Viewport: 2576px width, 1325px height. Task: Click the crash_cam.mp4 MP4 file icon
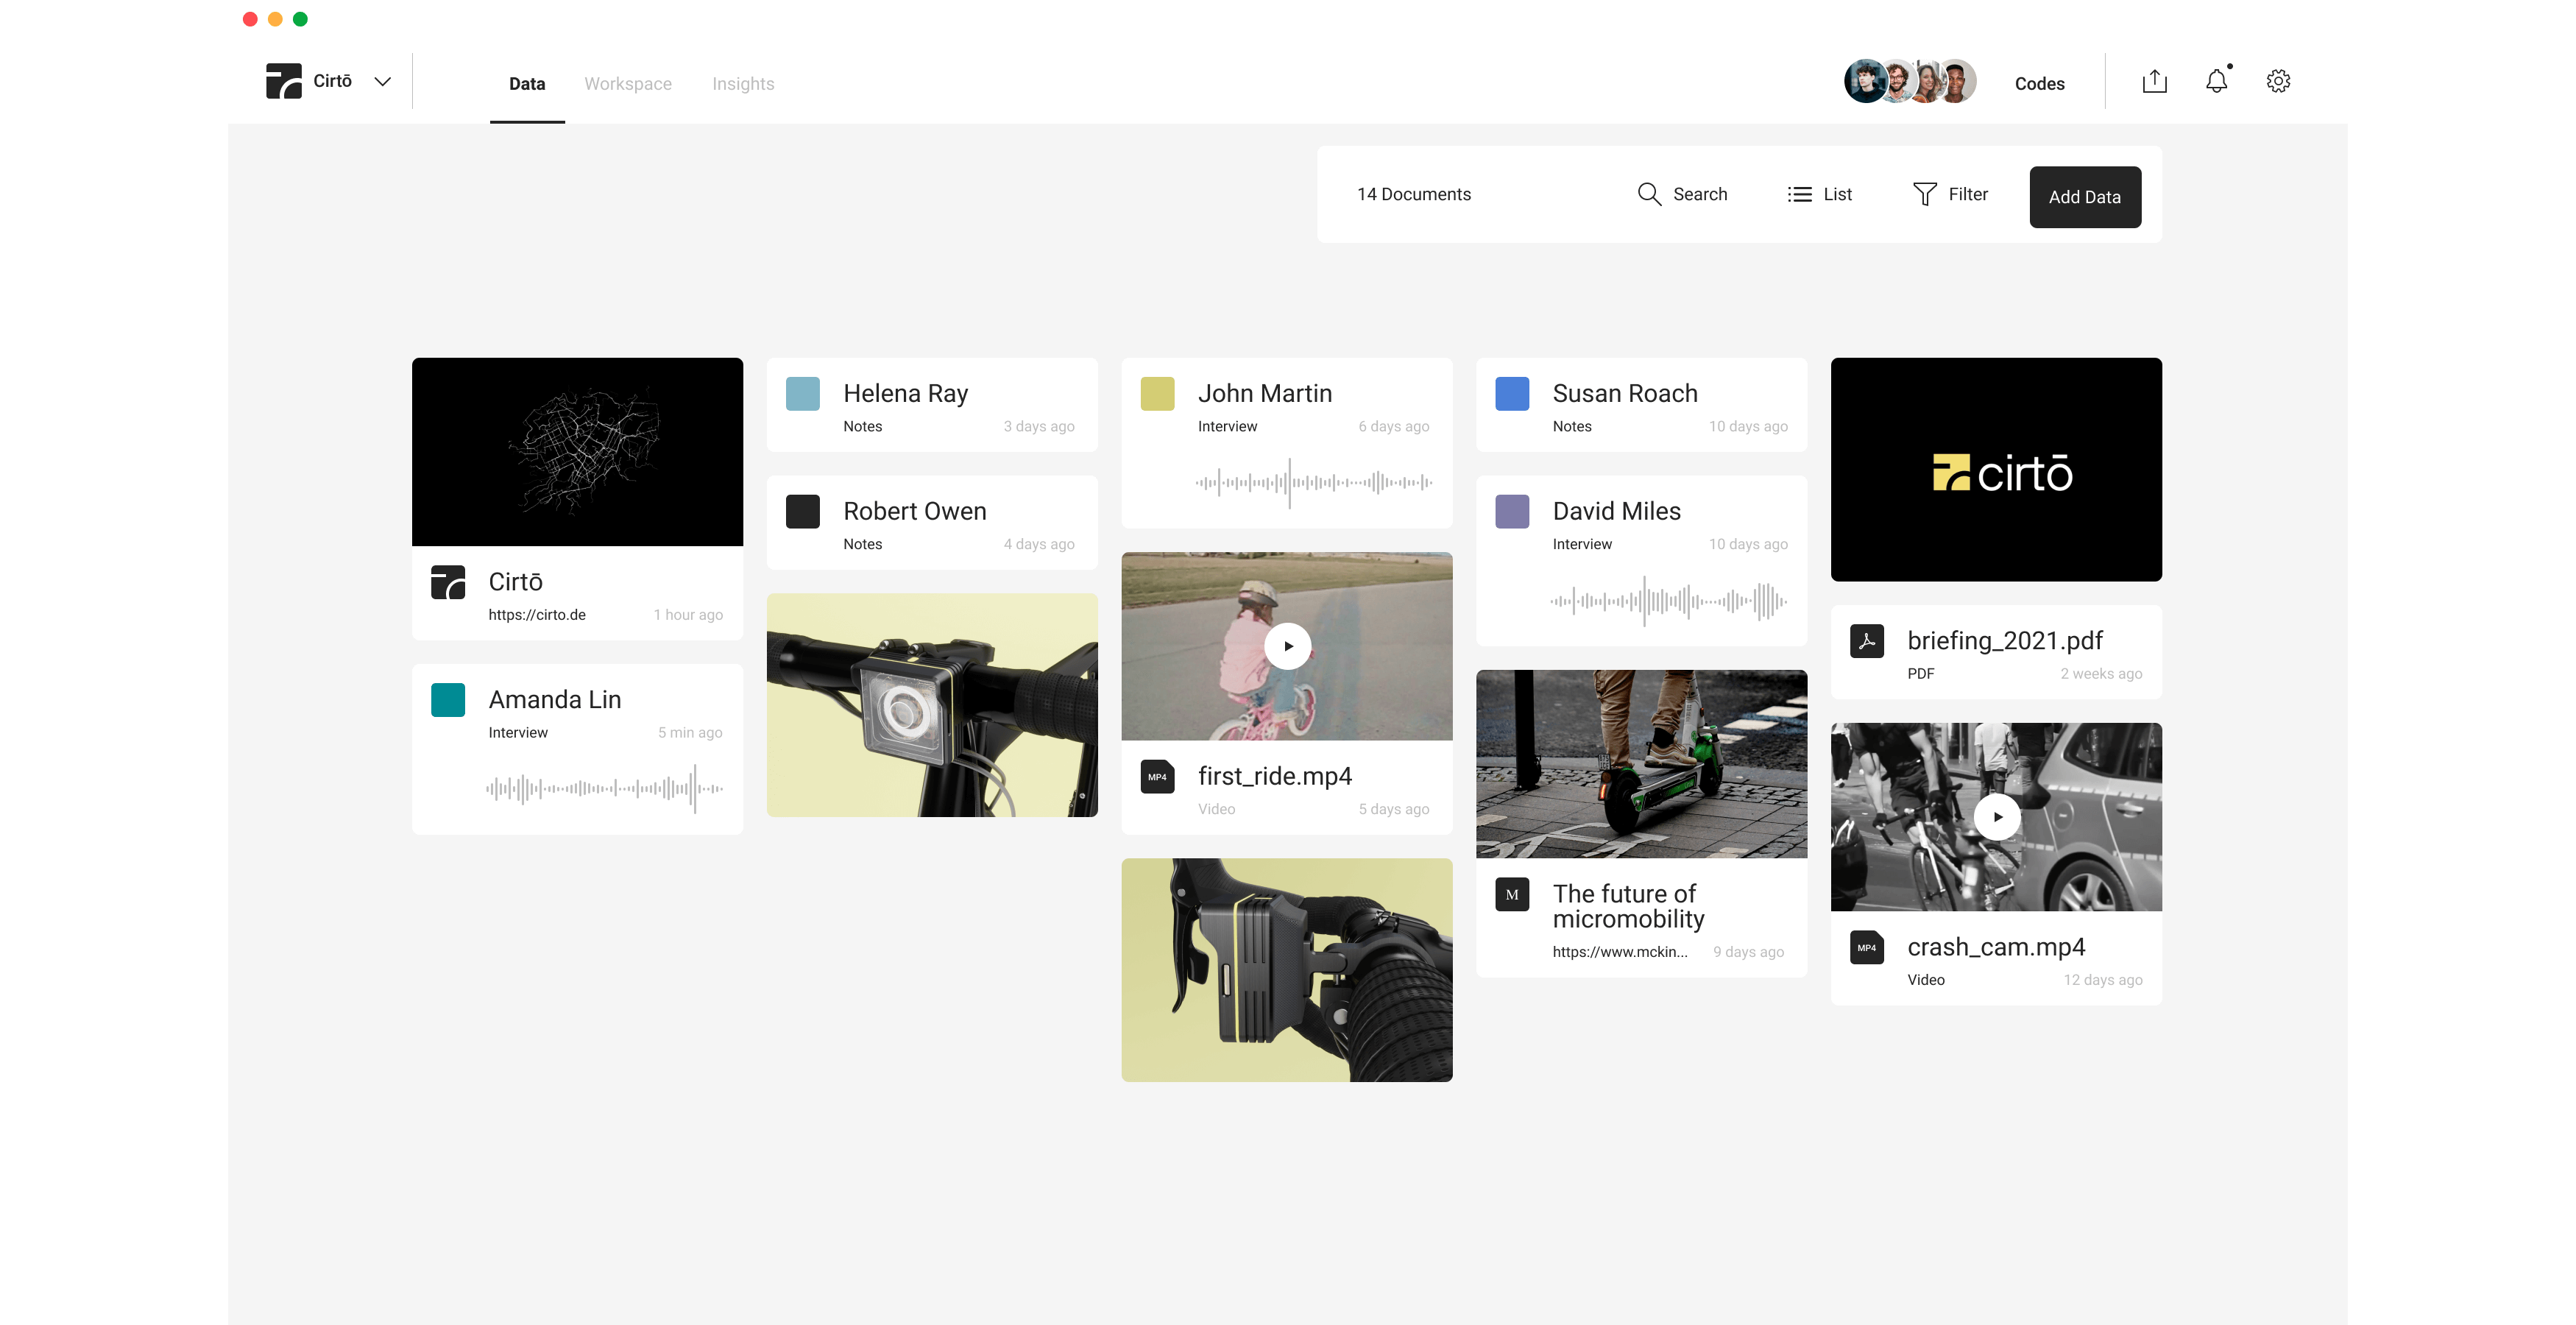(x=1866, y=948)
